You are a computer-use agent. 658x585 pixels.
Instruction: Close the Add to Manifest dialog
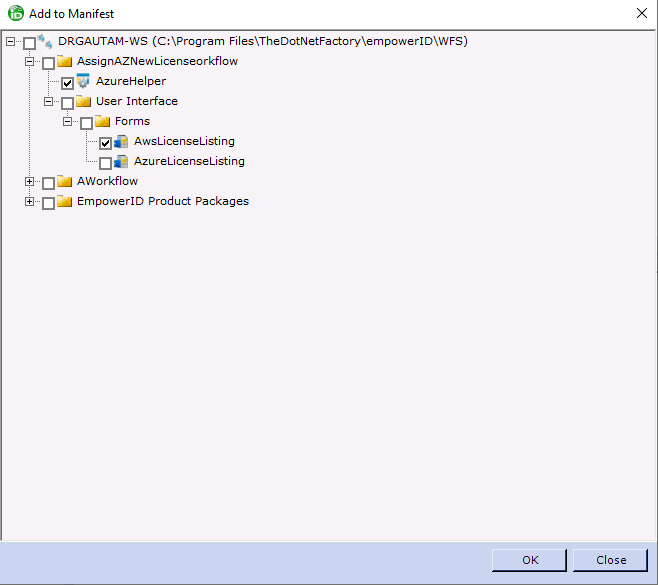coord(642,13)
